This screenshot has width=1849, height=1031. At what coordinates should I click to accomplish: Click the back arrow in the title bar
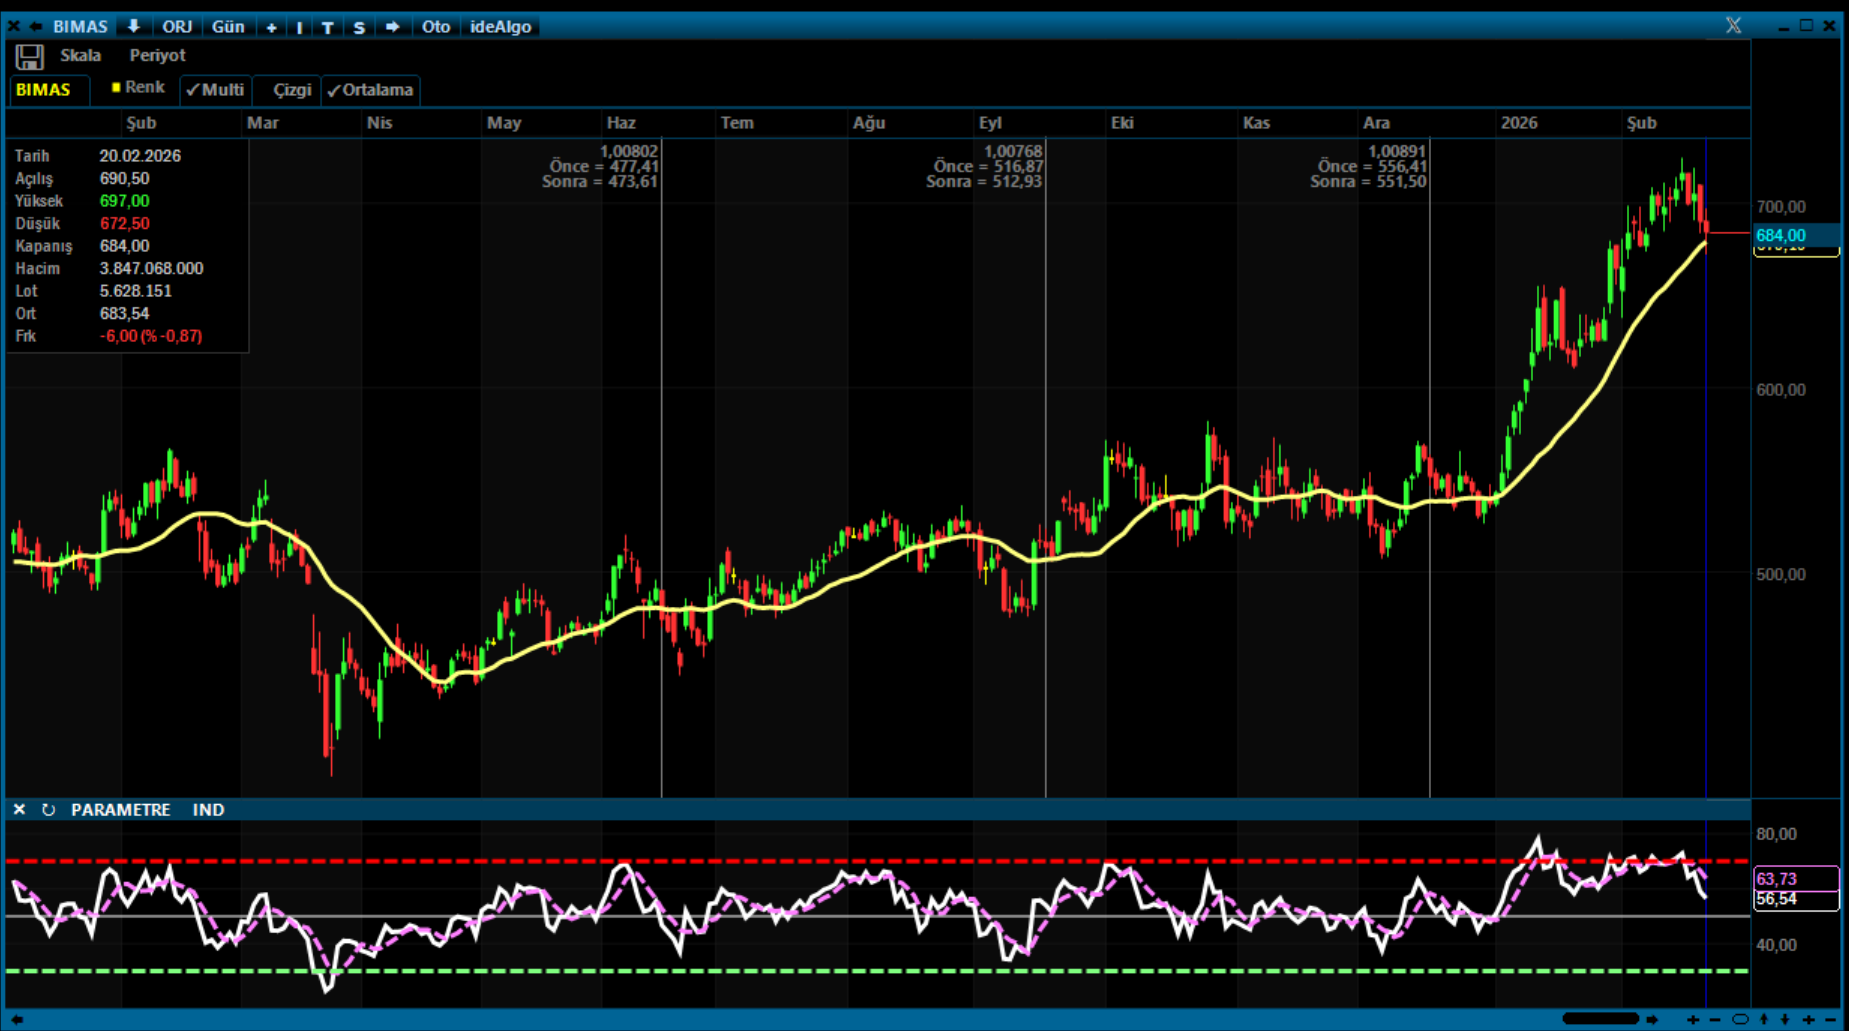coord(36,27)
